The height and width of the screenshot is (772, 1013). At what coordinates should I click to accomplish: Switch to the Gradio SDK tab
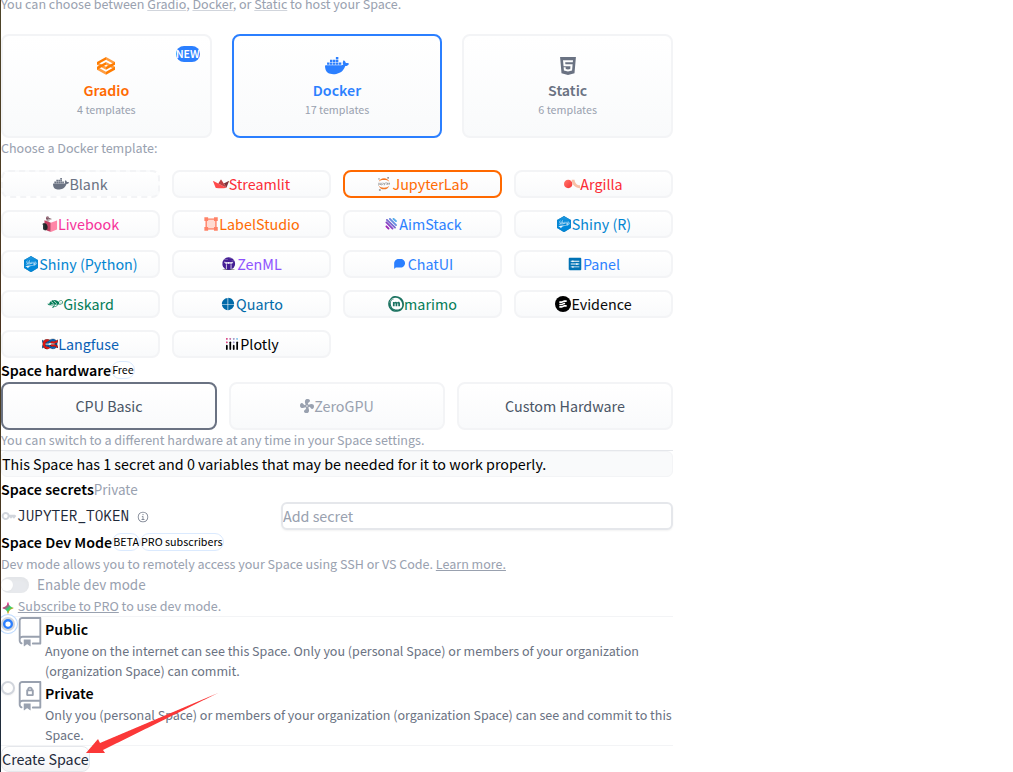click(x=106, y=86)
